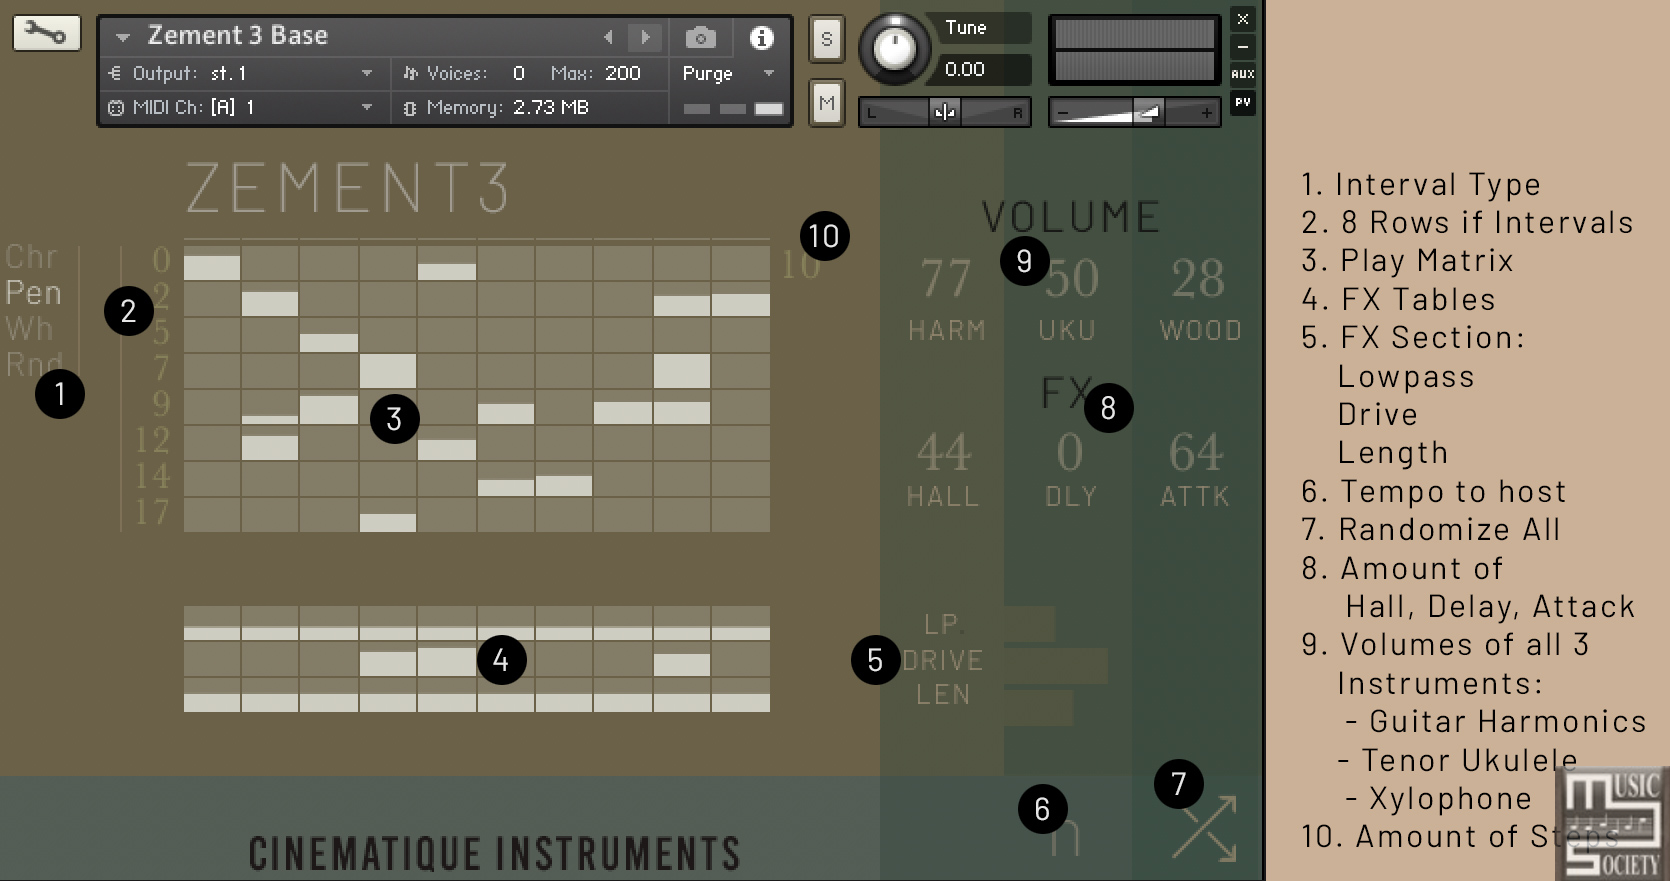Toggle the AUX sends button
Viewport: 1670px width, 881px height.
1243,74
